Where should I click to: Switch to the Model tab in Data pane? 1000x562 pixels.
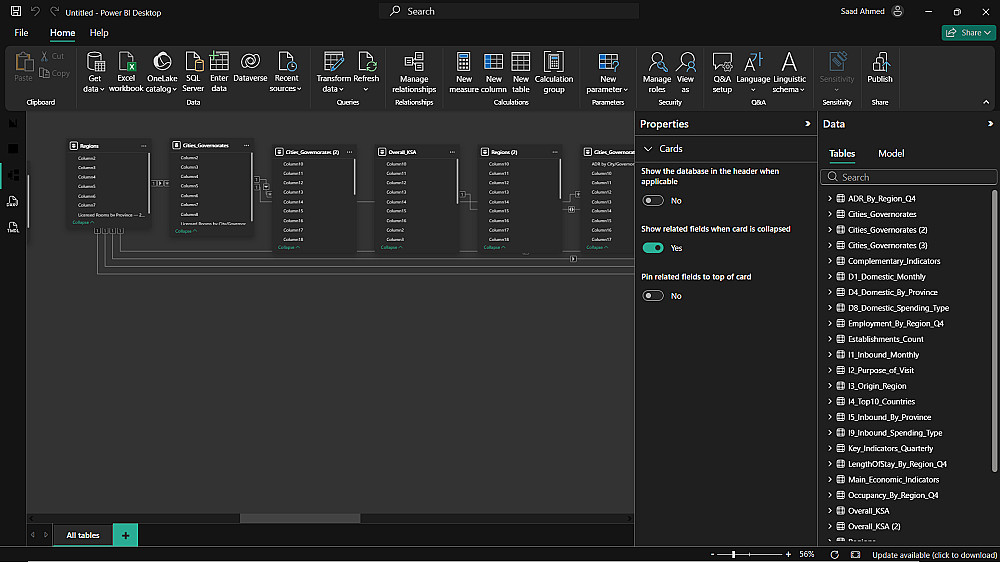(891, 154)
